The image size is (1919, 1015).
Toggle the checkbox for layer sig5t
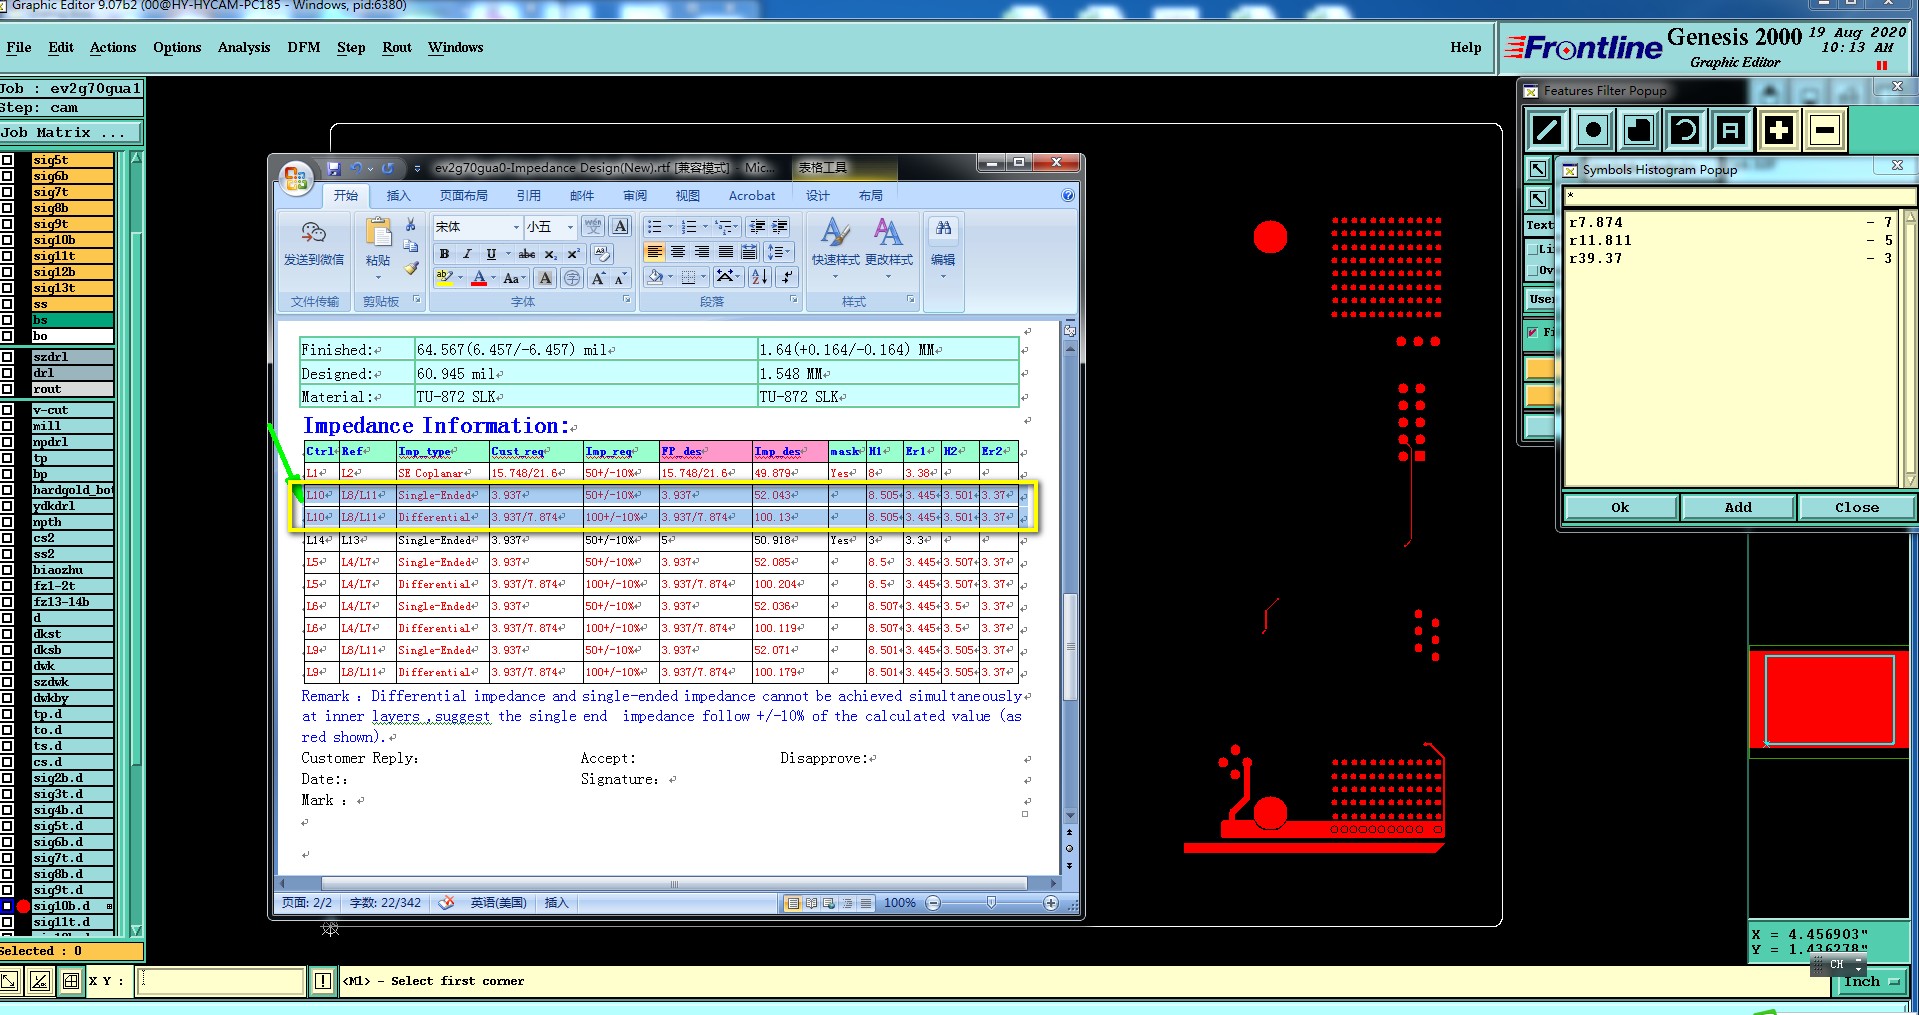[7, 160]
